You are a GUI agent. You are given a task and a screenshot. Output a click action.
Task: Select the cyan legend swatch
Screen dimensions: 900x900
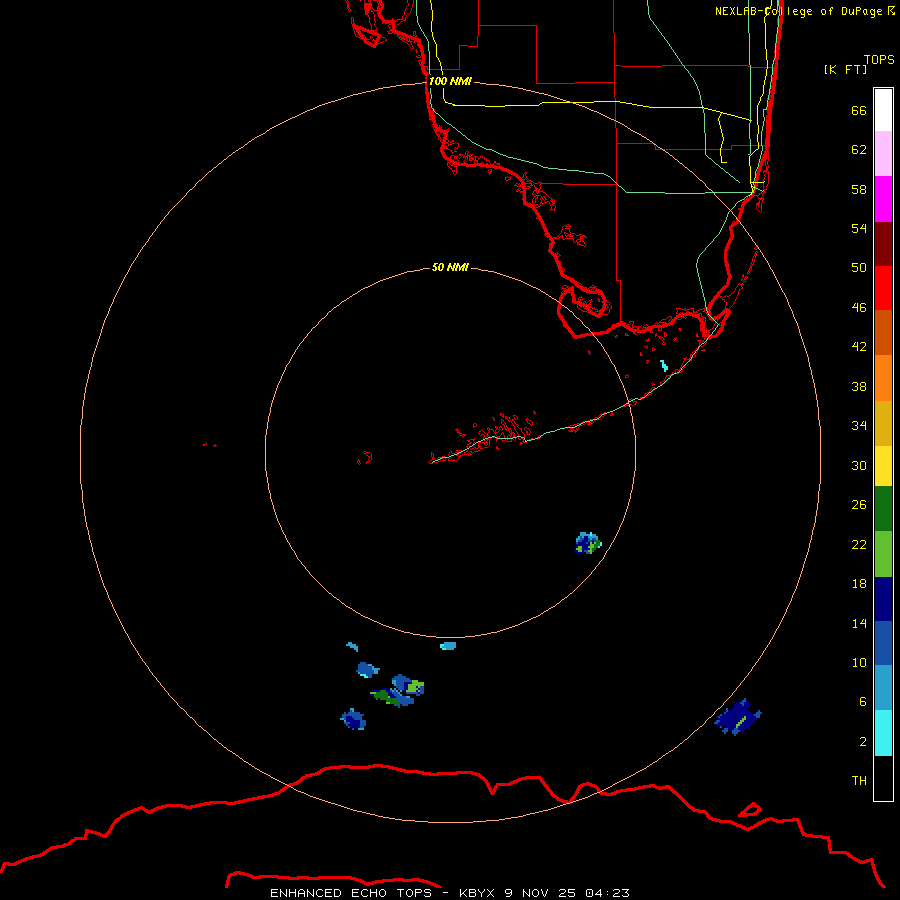[x=883, y=733]
